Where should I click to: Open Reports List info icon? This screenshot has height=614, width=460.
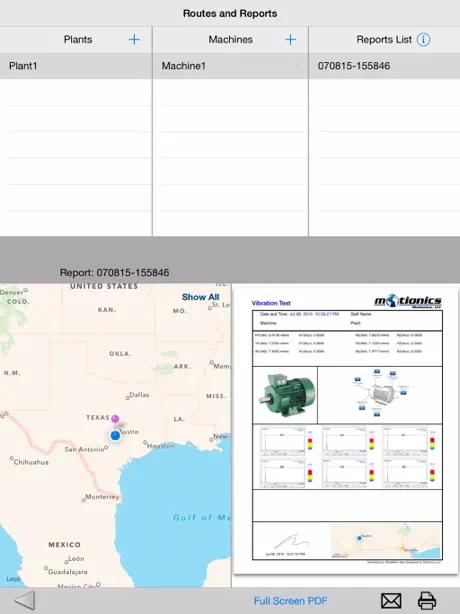coord(423,40)
